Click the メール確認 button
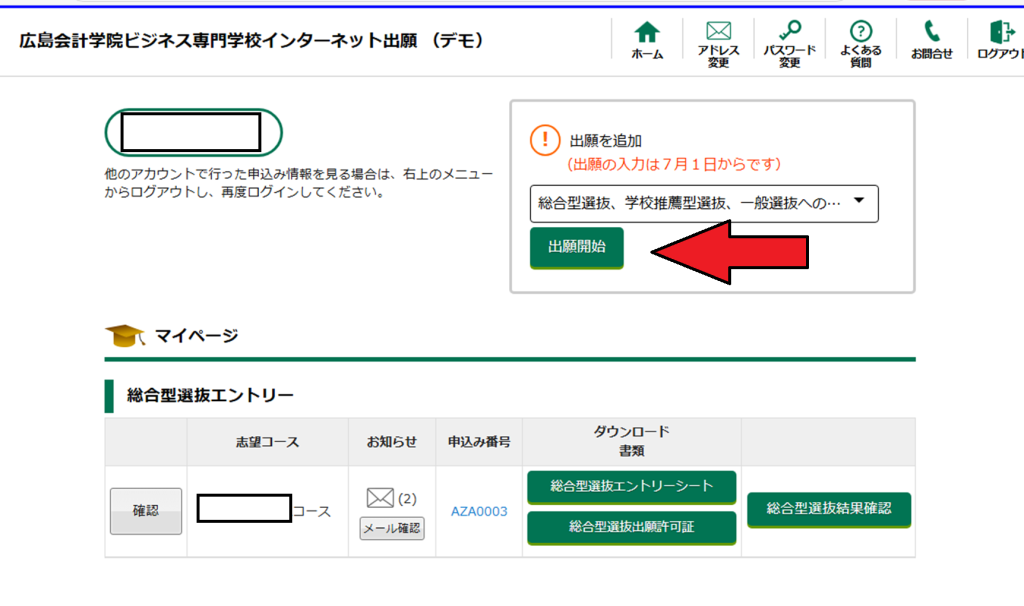 392,528
